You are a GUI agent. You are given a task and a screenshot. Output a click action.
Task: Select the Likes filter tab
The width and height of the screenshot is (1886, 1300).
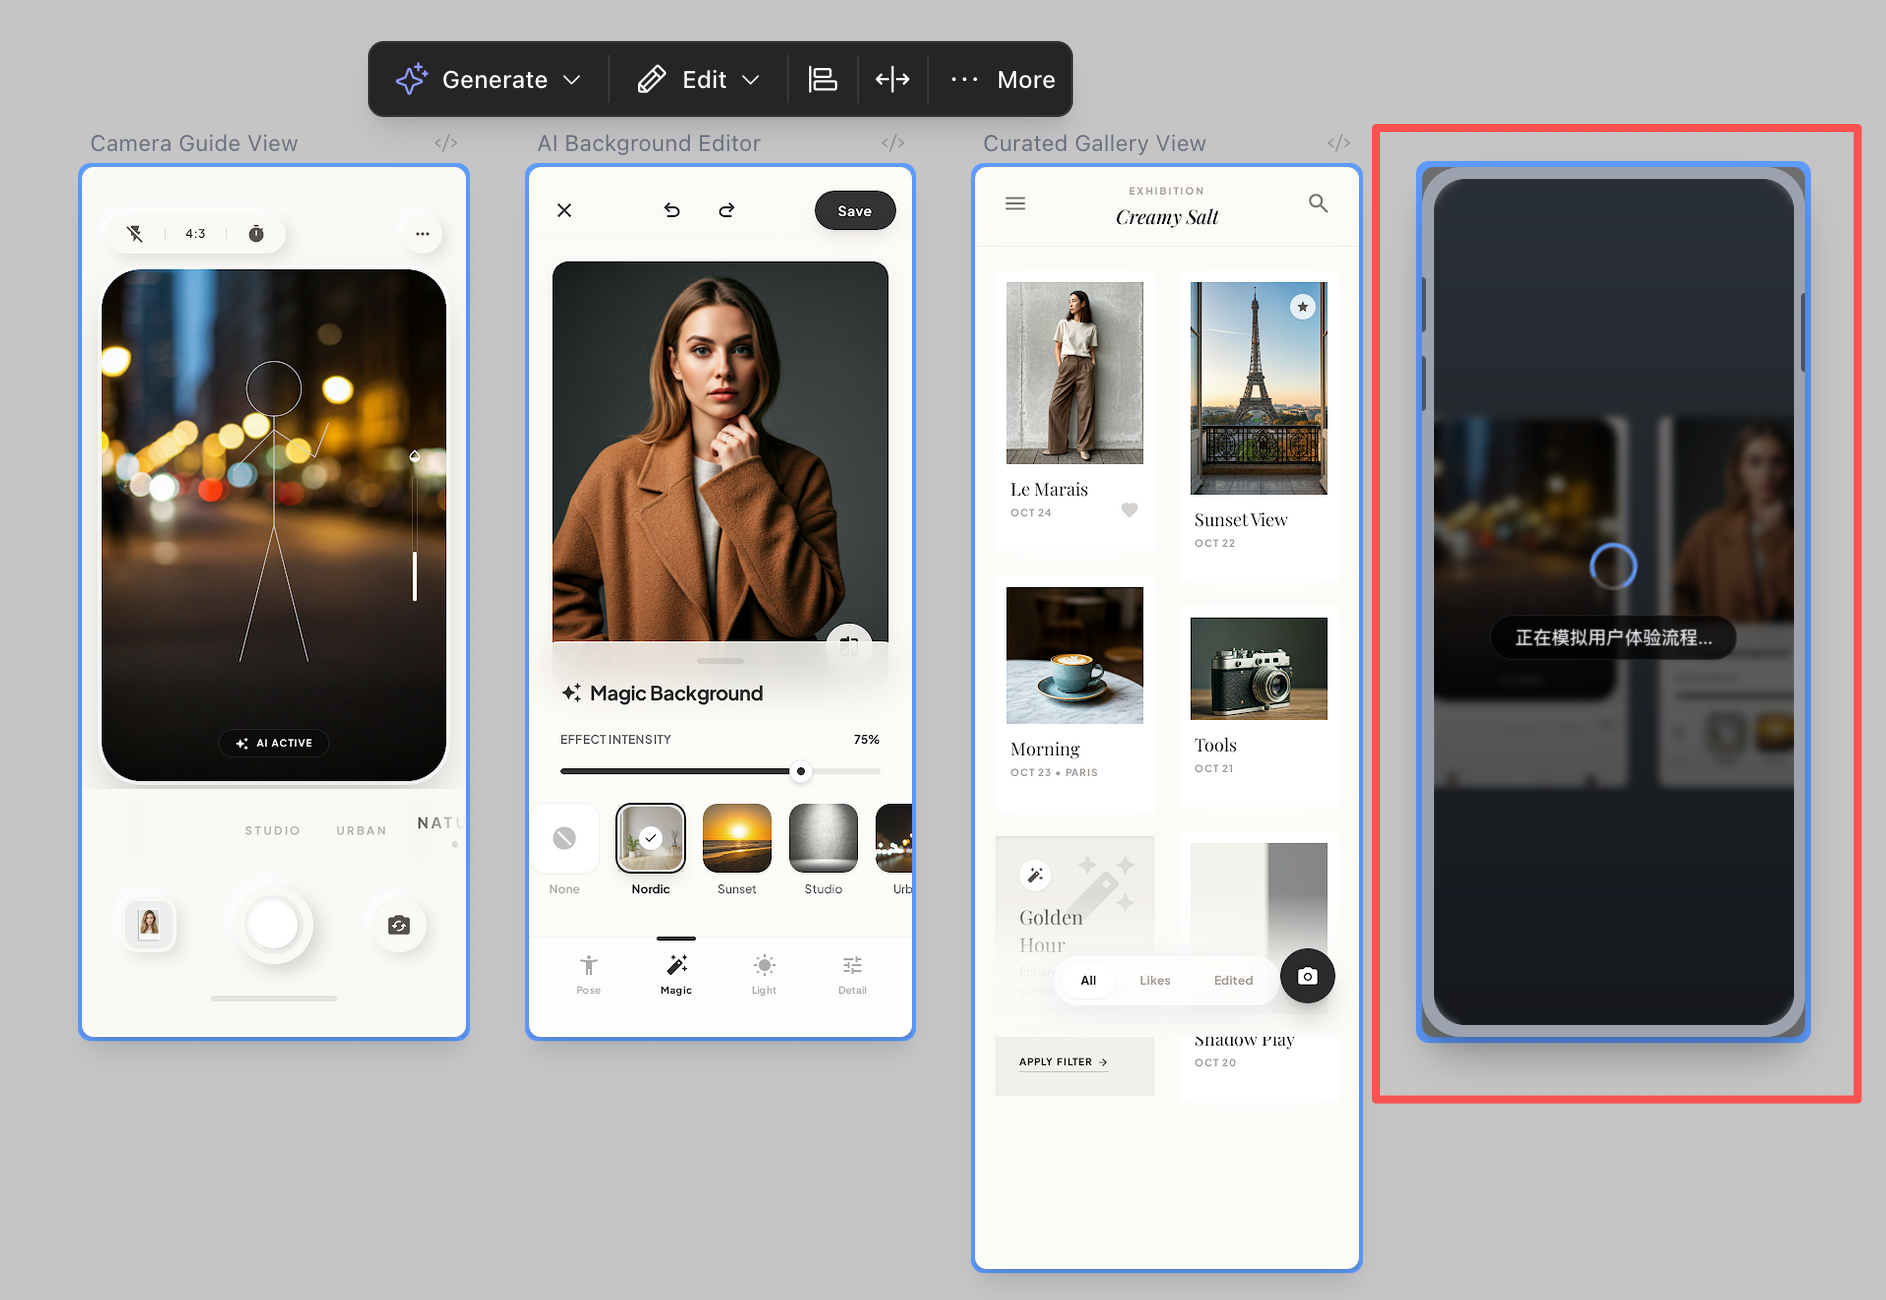pyautogui.click(x=1154, y=980)
